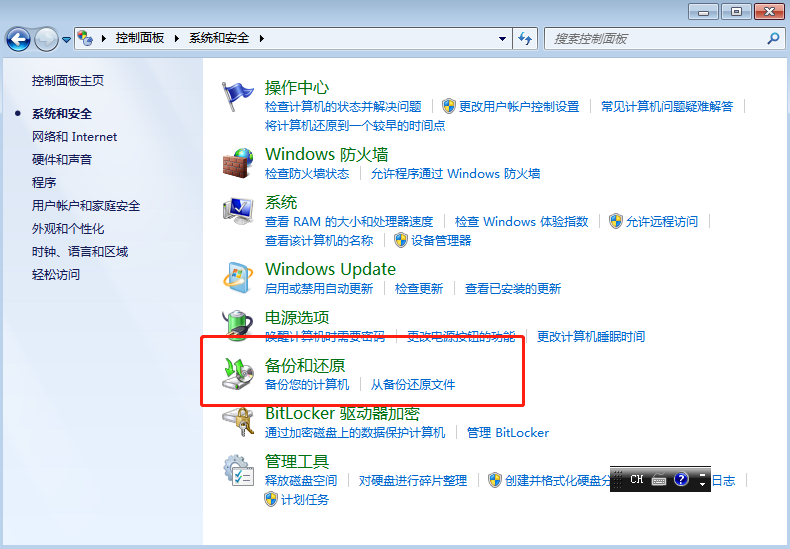Go to 硬件和声音 in left pane
The height and width of the screenshot is (549, 790).
point(62,160)
